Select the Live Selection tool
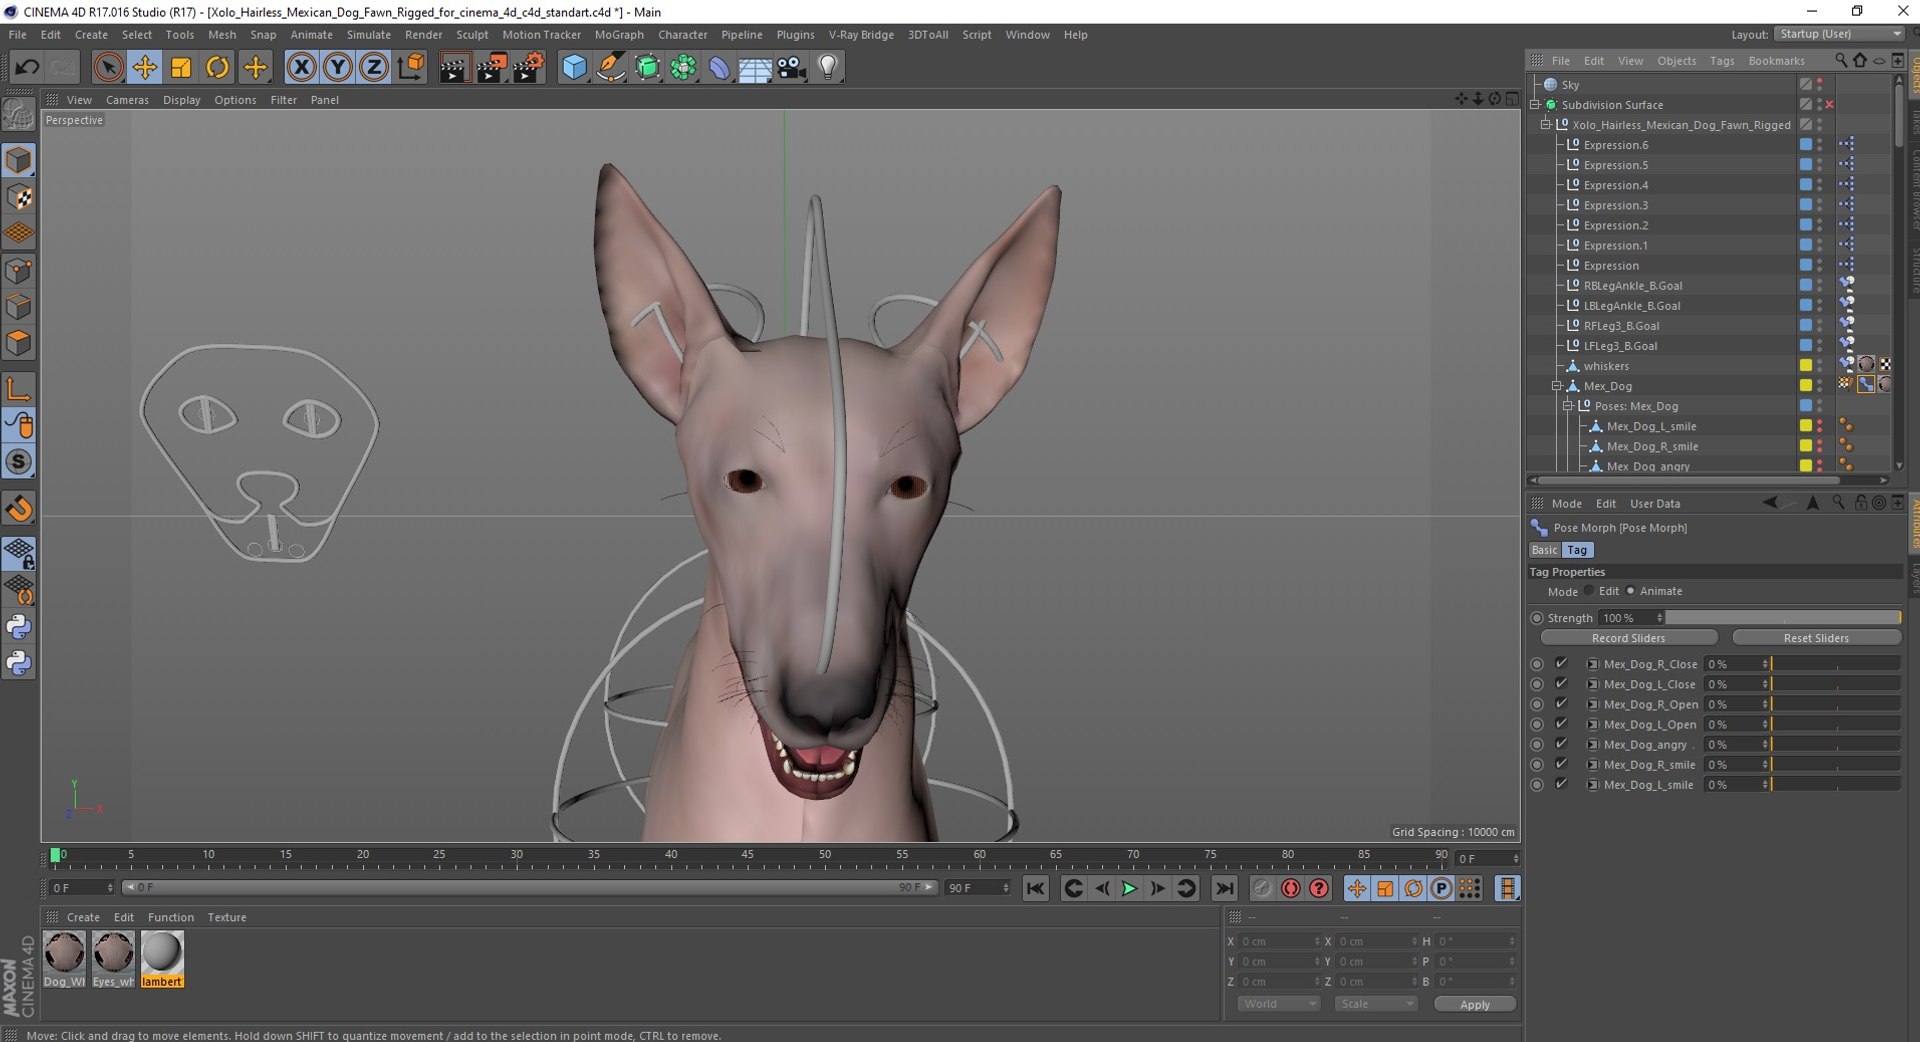Image resolution: width=1920 pixels, height=1042 pixels. point(108,67)
